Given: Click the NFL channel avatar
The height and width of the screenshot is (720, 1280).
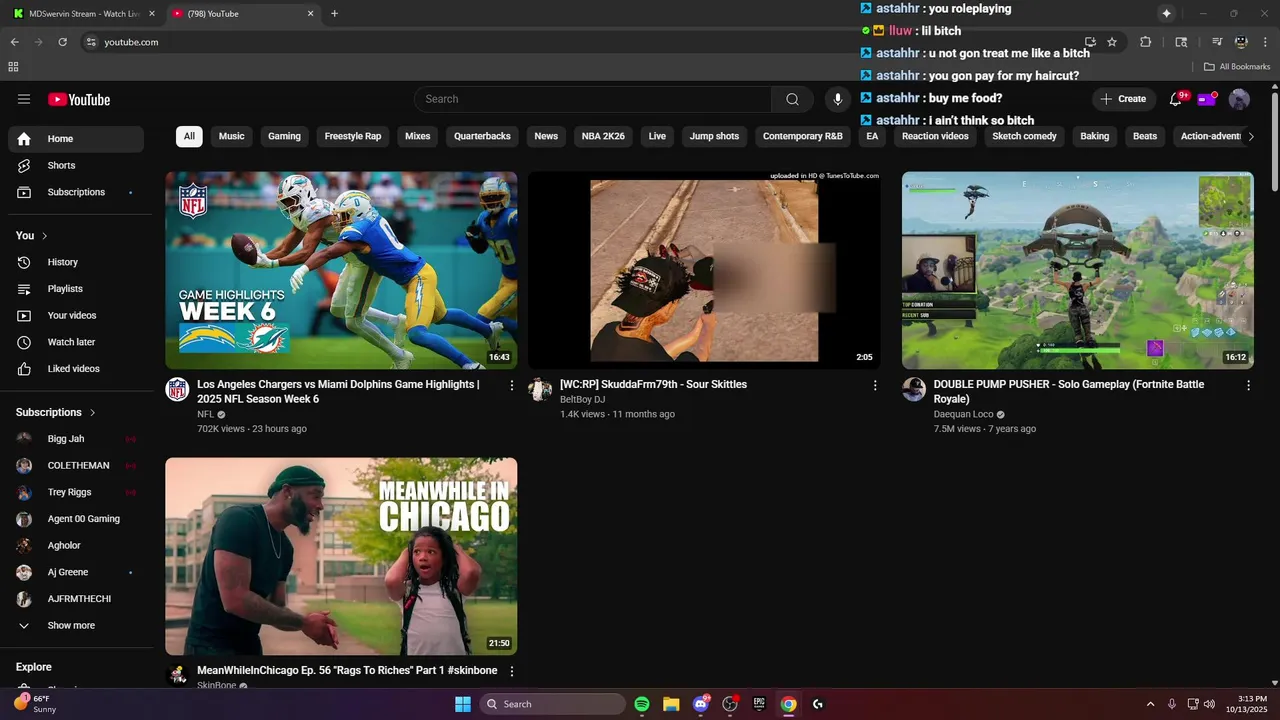Looking at the screenshot, I should 177,389.
